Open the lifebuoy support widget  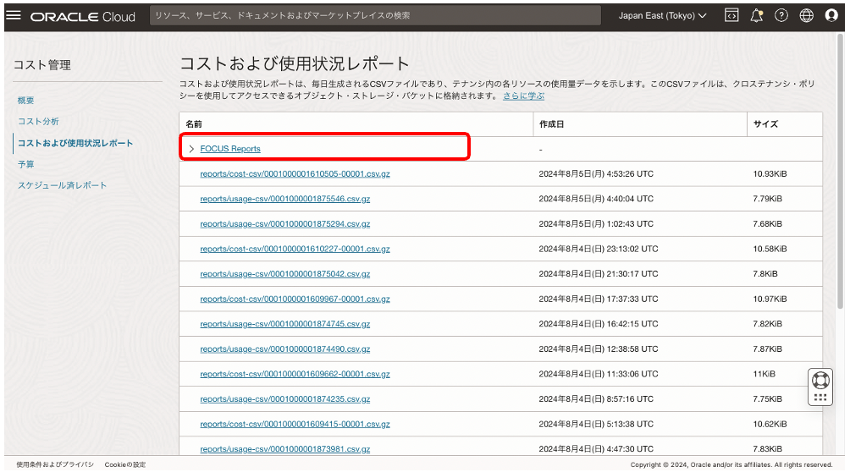(820, 380)
